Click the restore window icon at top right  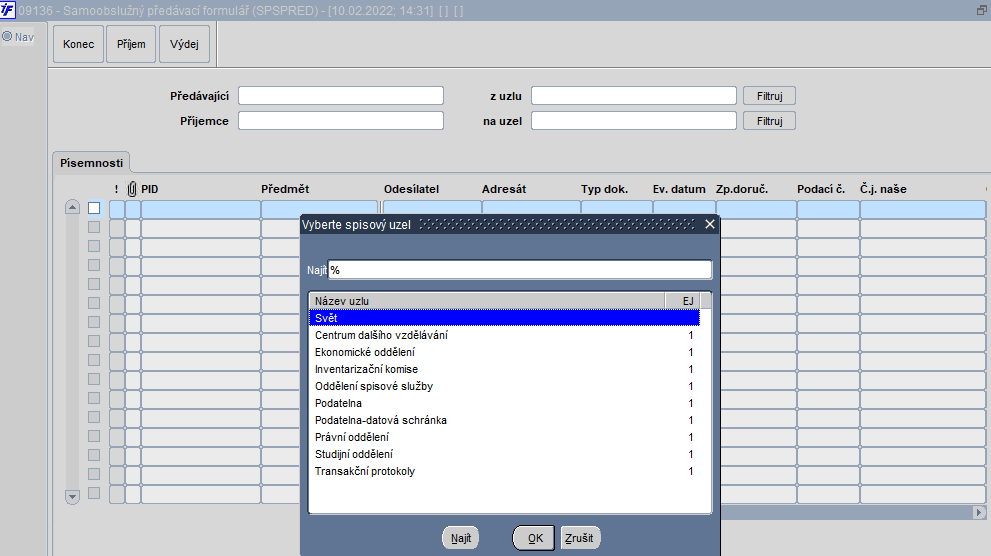tap(982, 10)
